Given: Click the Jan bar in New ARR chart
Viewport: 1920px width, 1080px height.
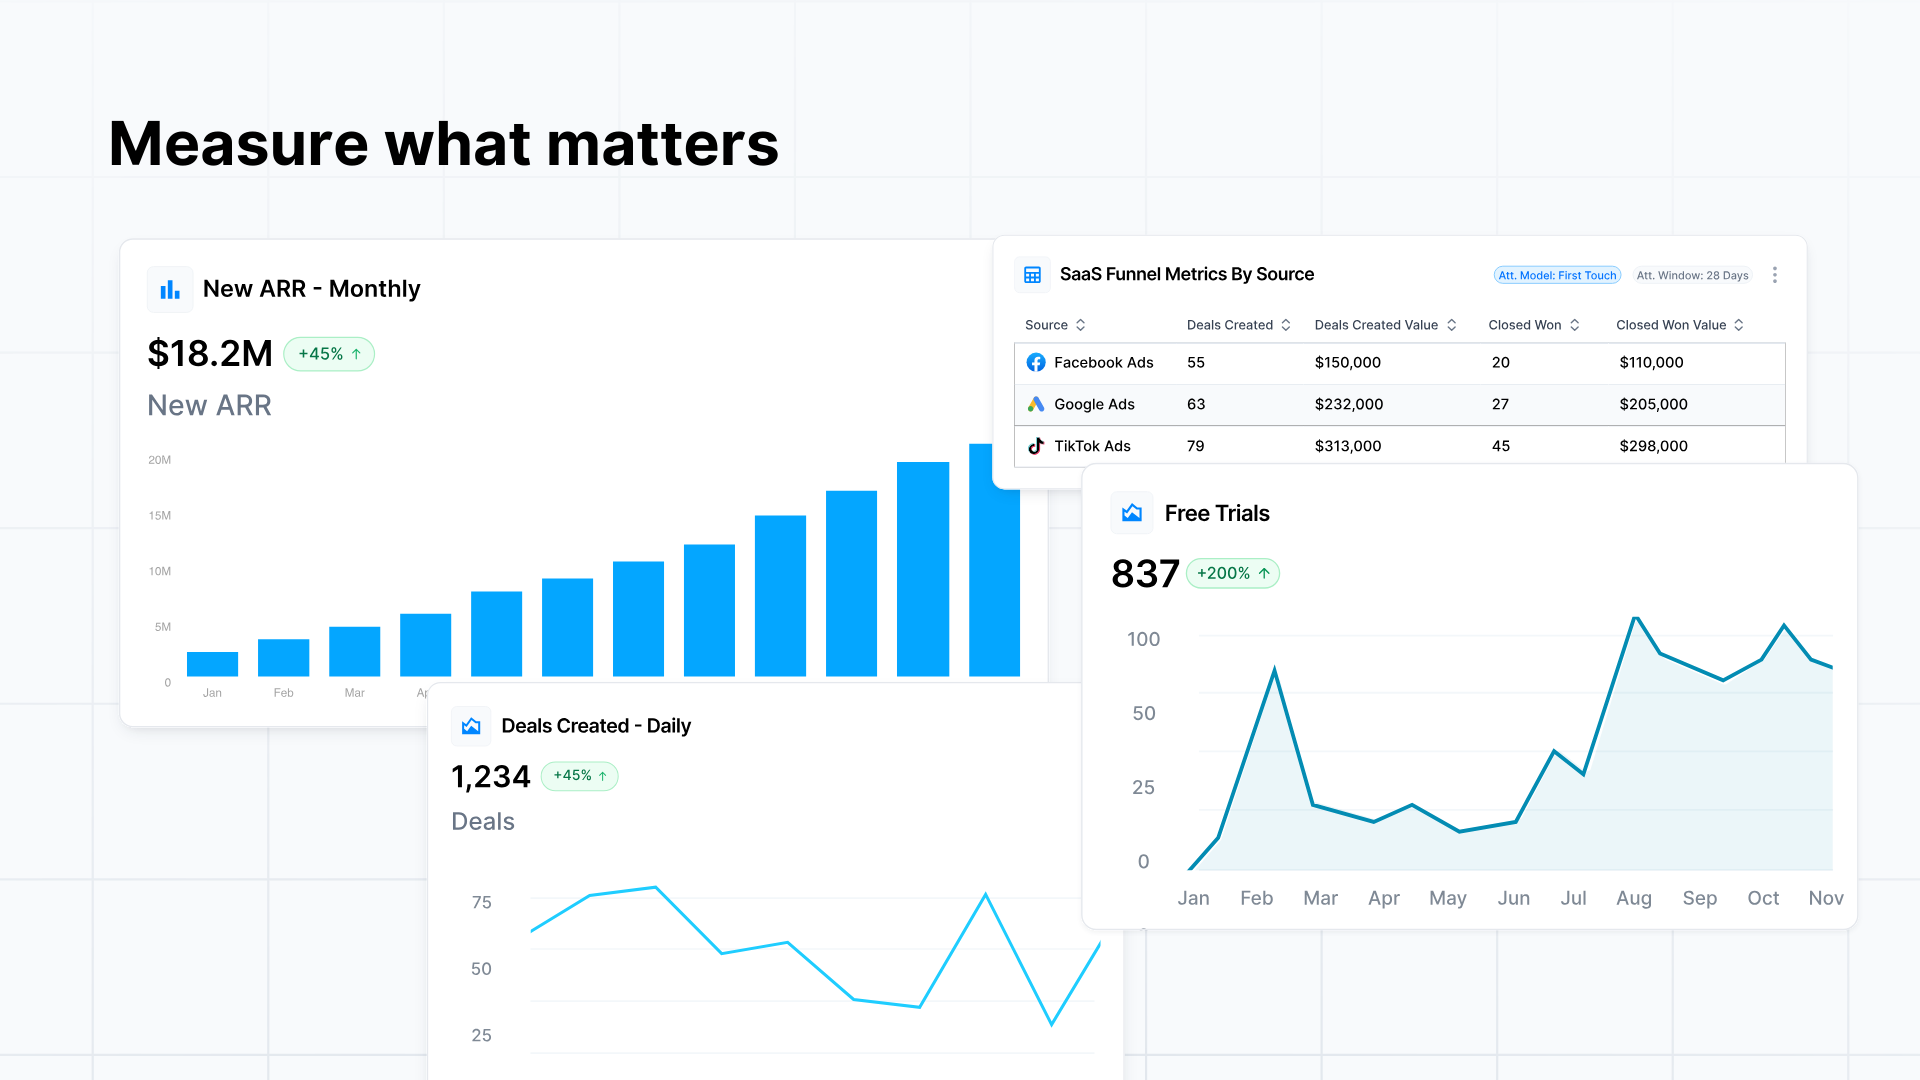Looking at the screenshot, I should pyautogui.click(x=212, y=664).
